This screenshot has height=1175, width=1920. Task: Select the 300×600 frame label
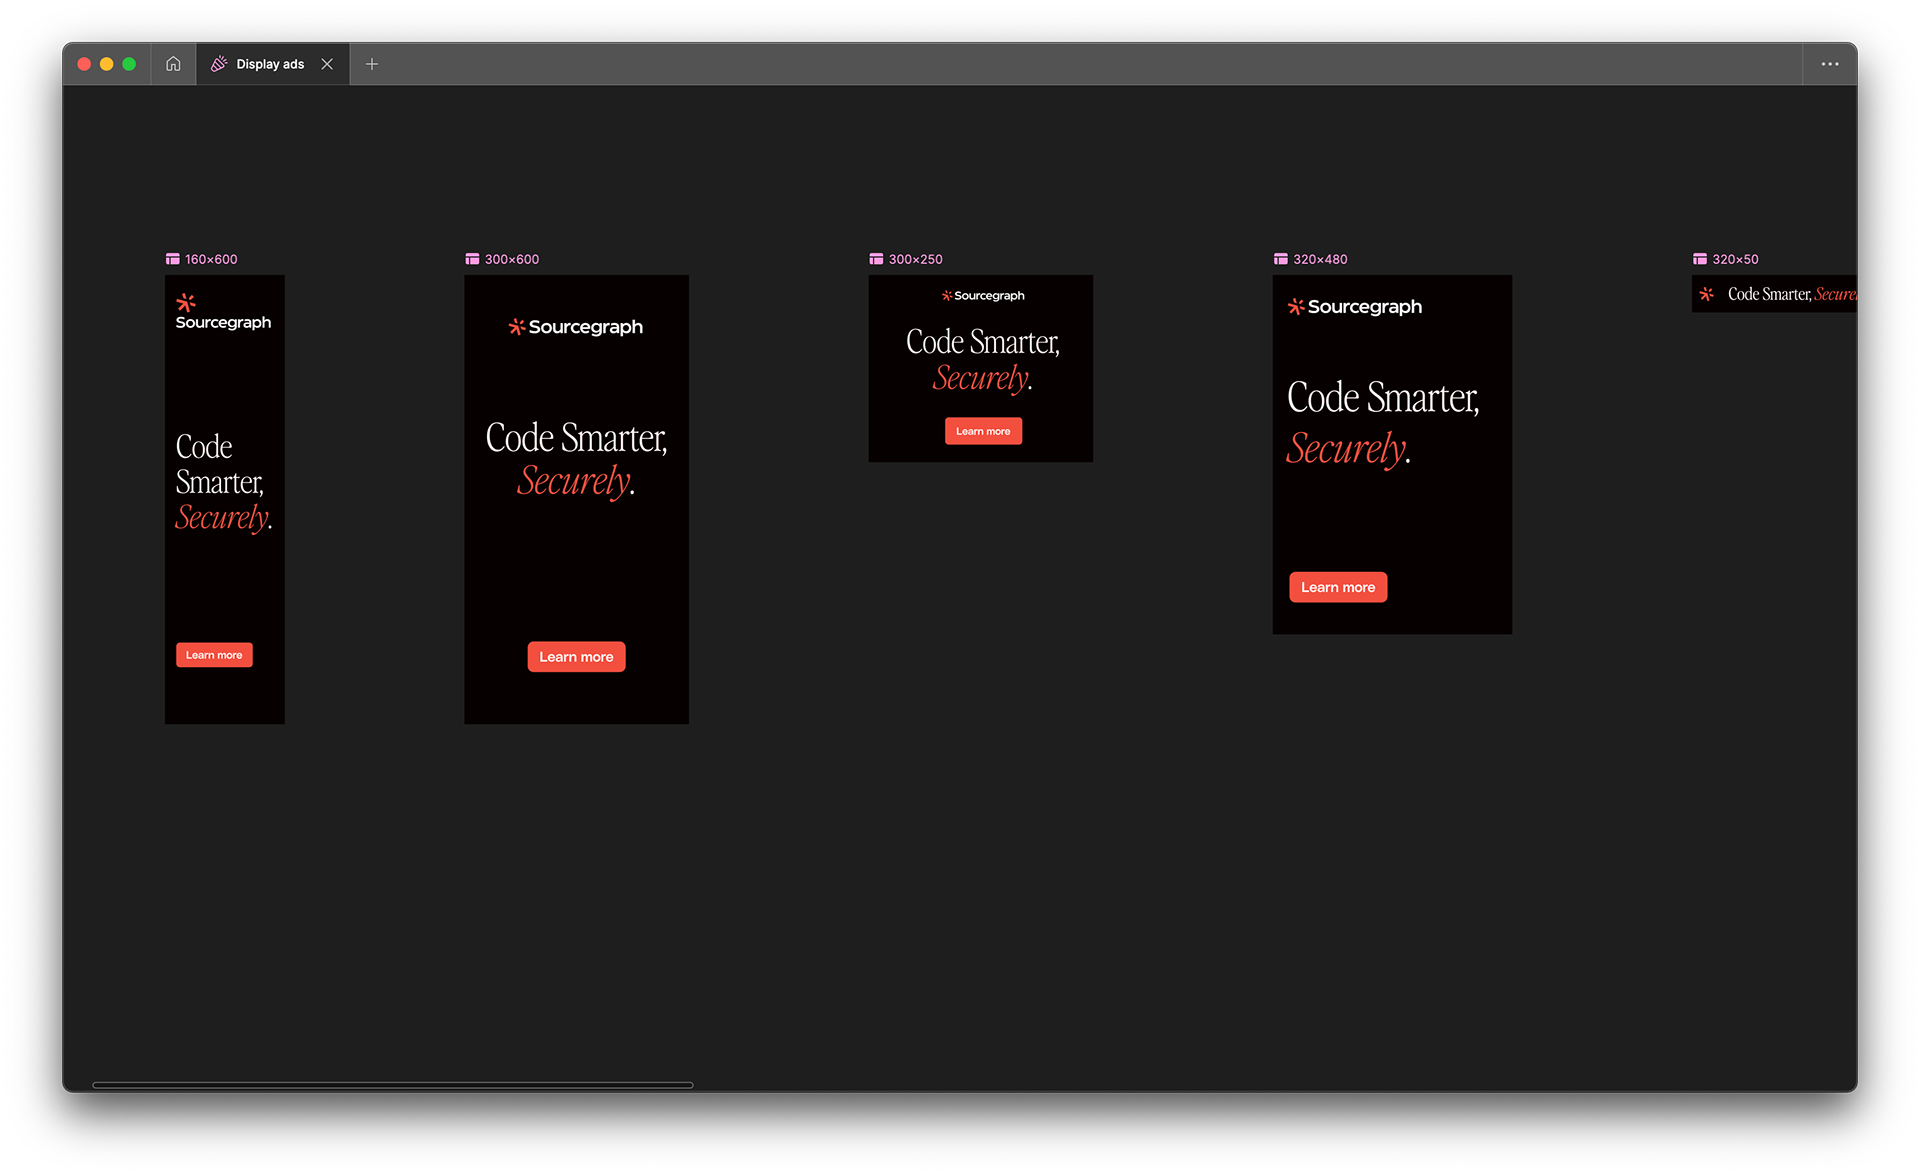click(x=512, y=258)
